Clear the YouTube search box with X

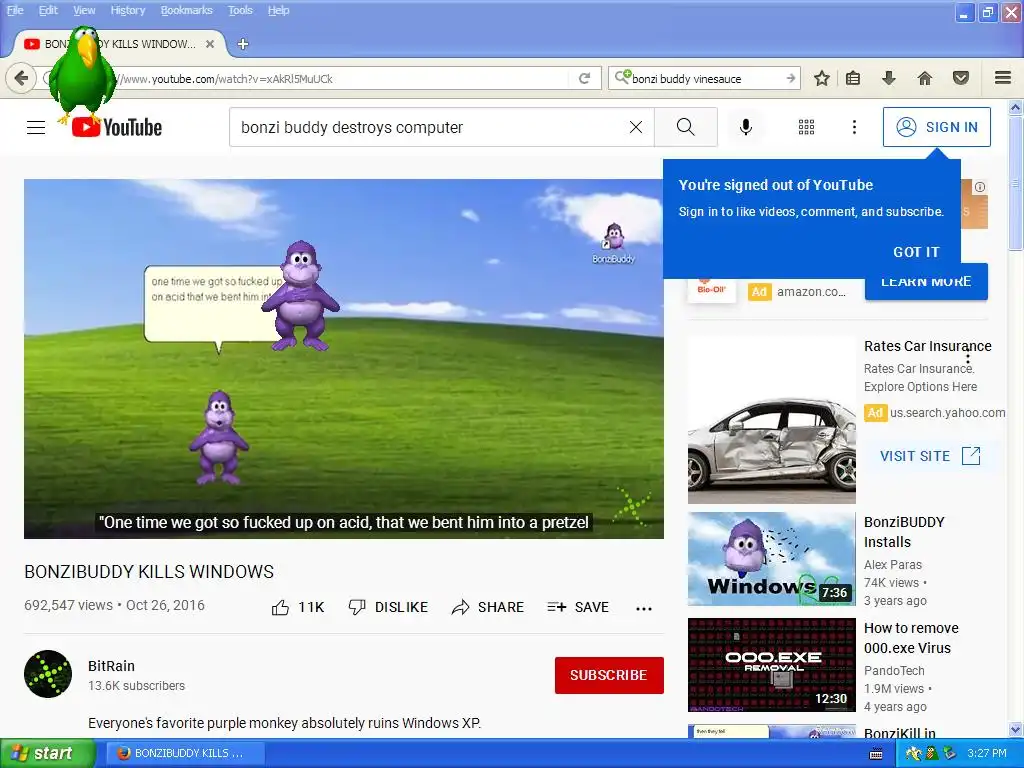click(636, 127)
